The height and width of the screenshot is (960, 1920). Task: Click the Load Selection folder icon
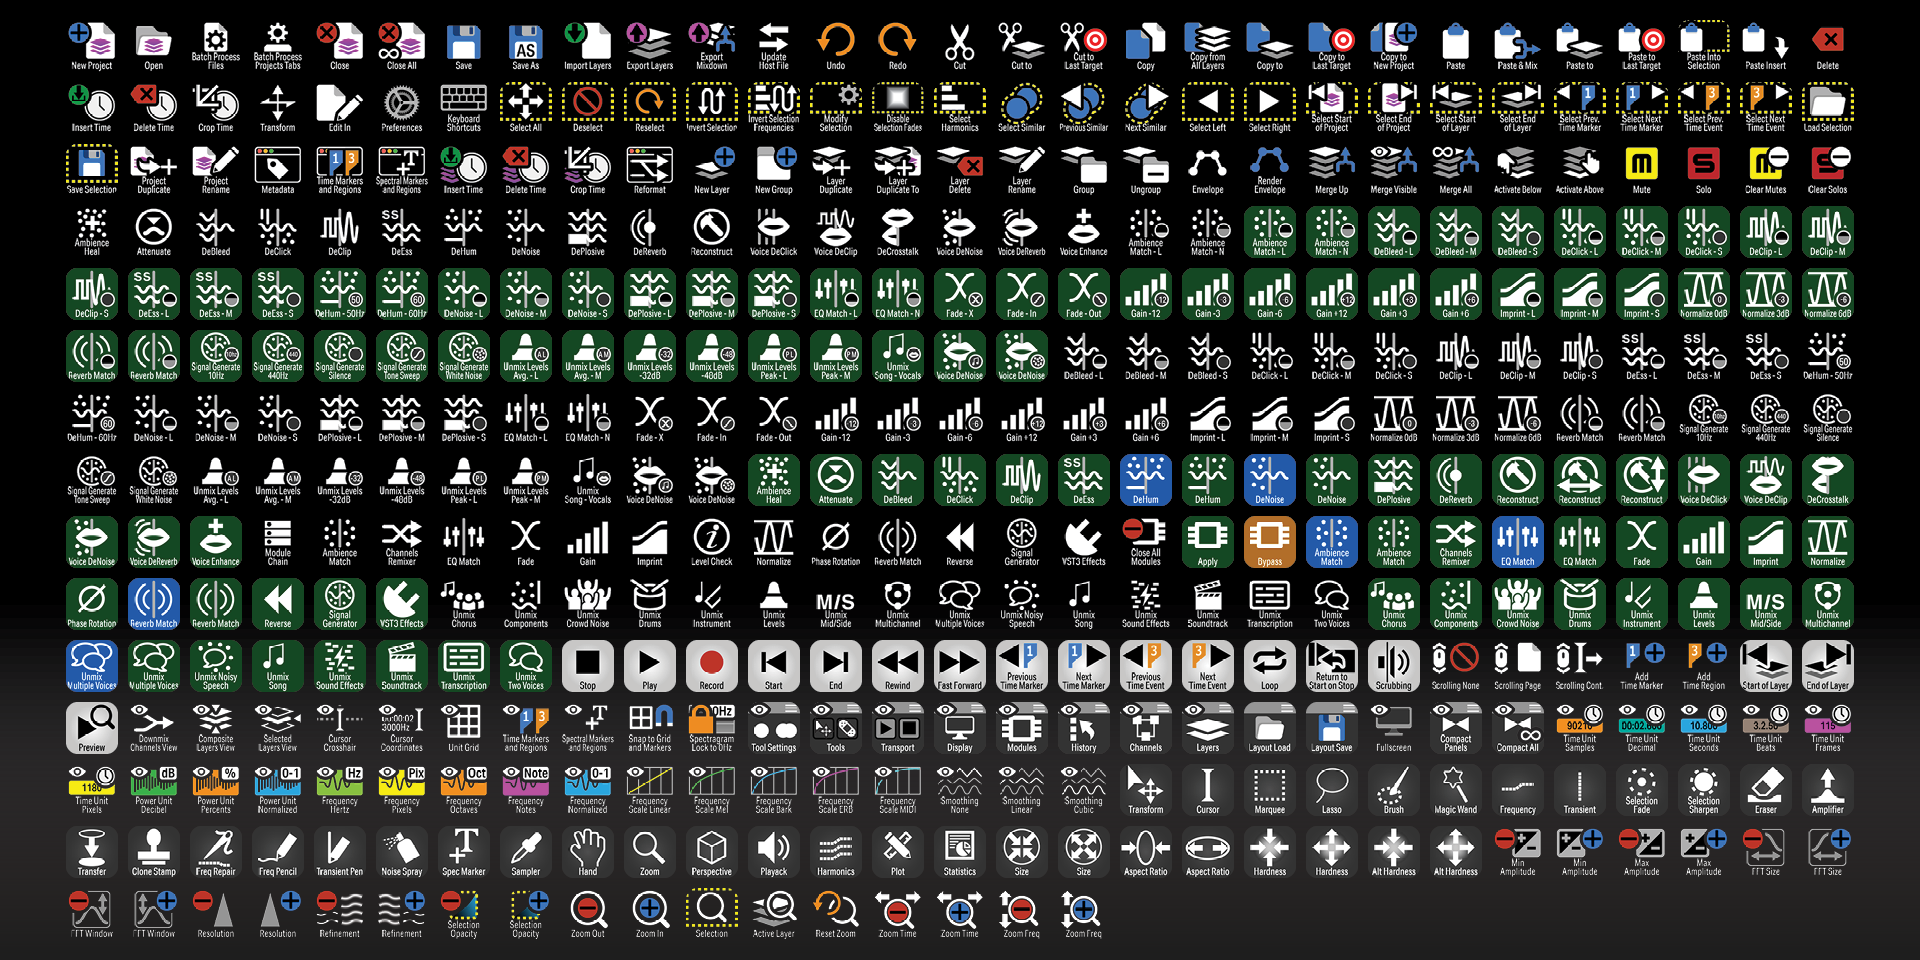point(1827,108)
